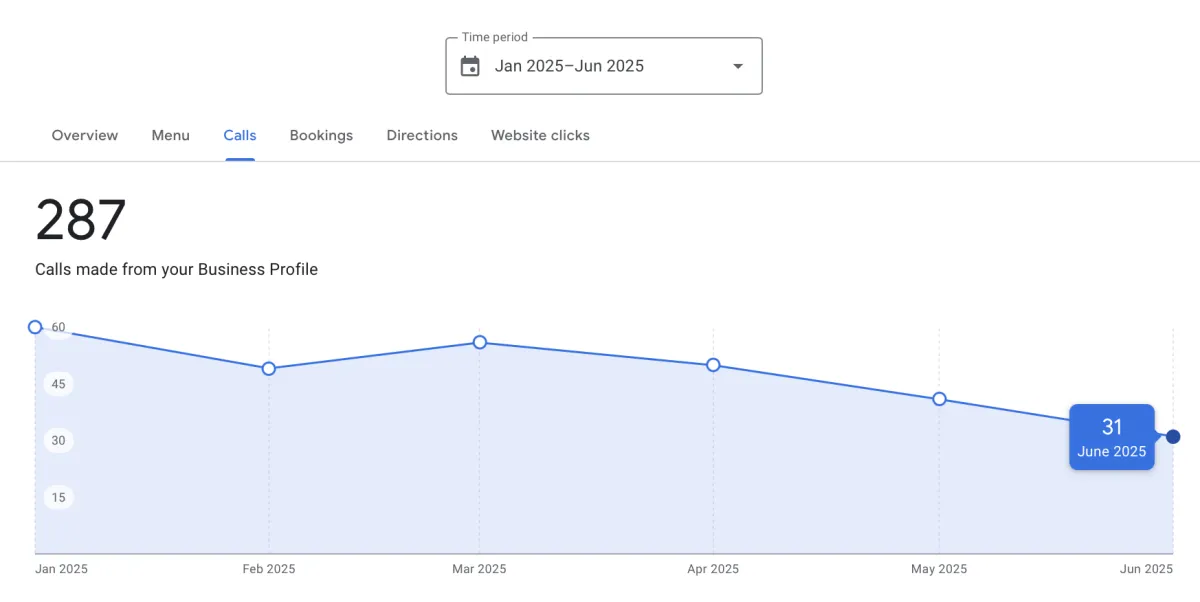Click the January 2025 data point
This screenshot has width=1200, height=602.
point(35,327)
